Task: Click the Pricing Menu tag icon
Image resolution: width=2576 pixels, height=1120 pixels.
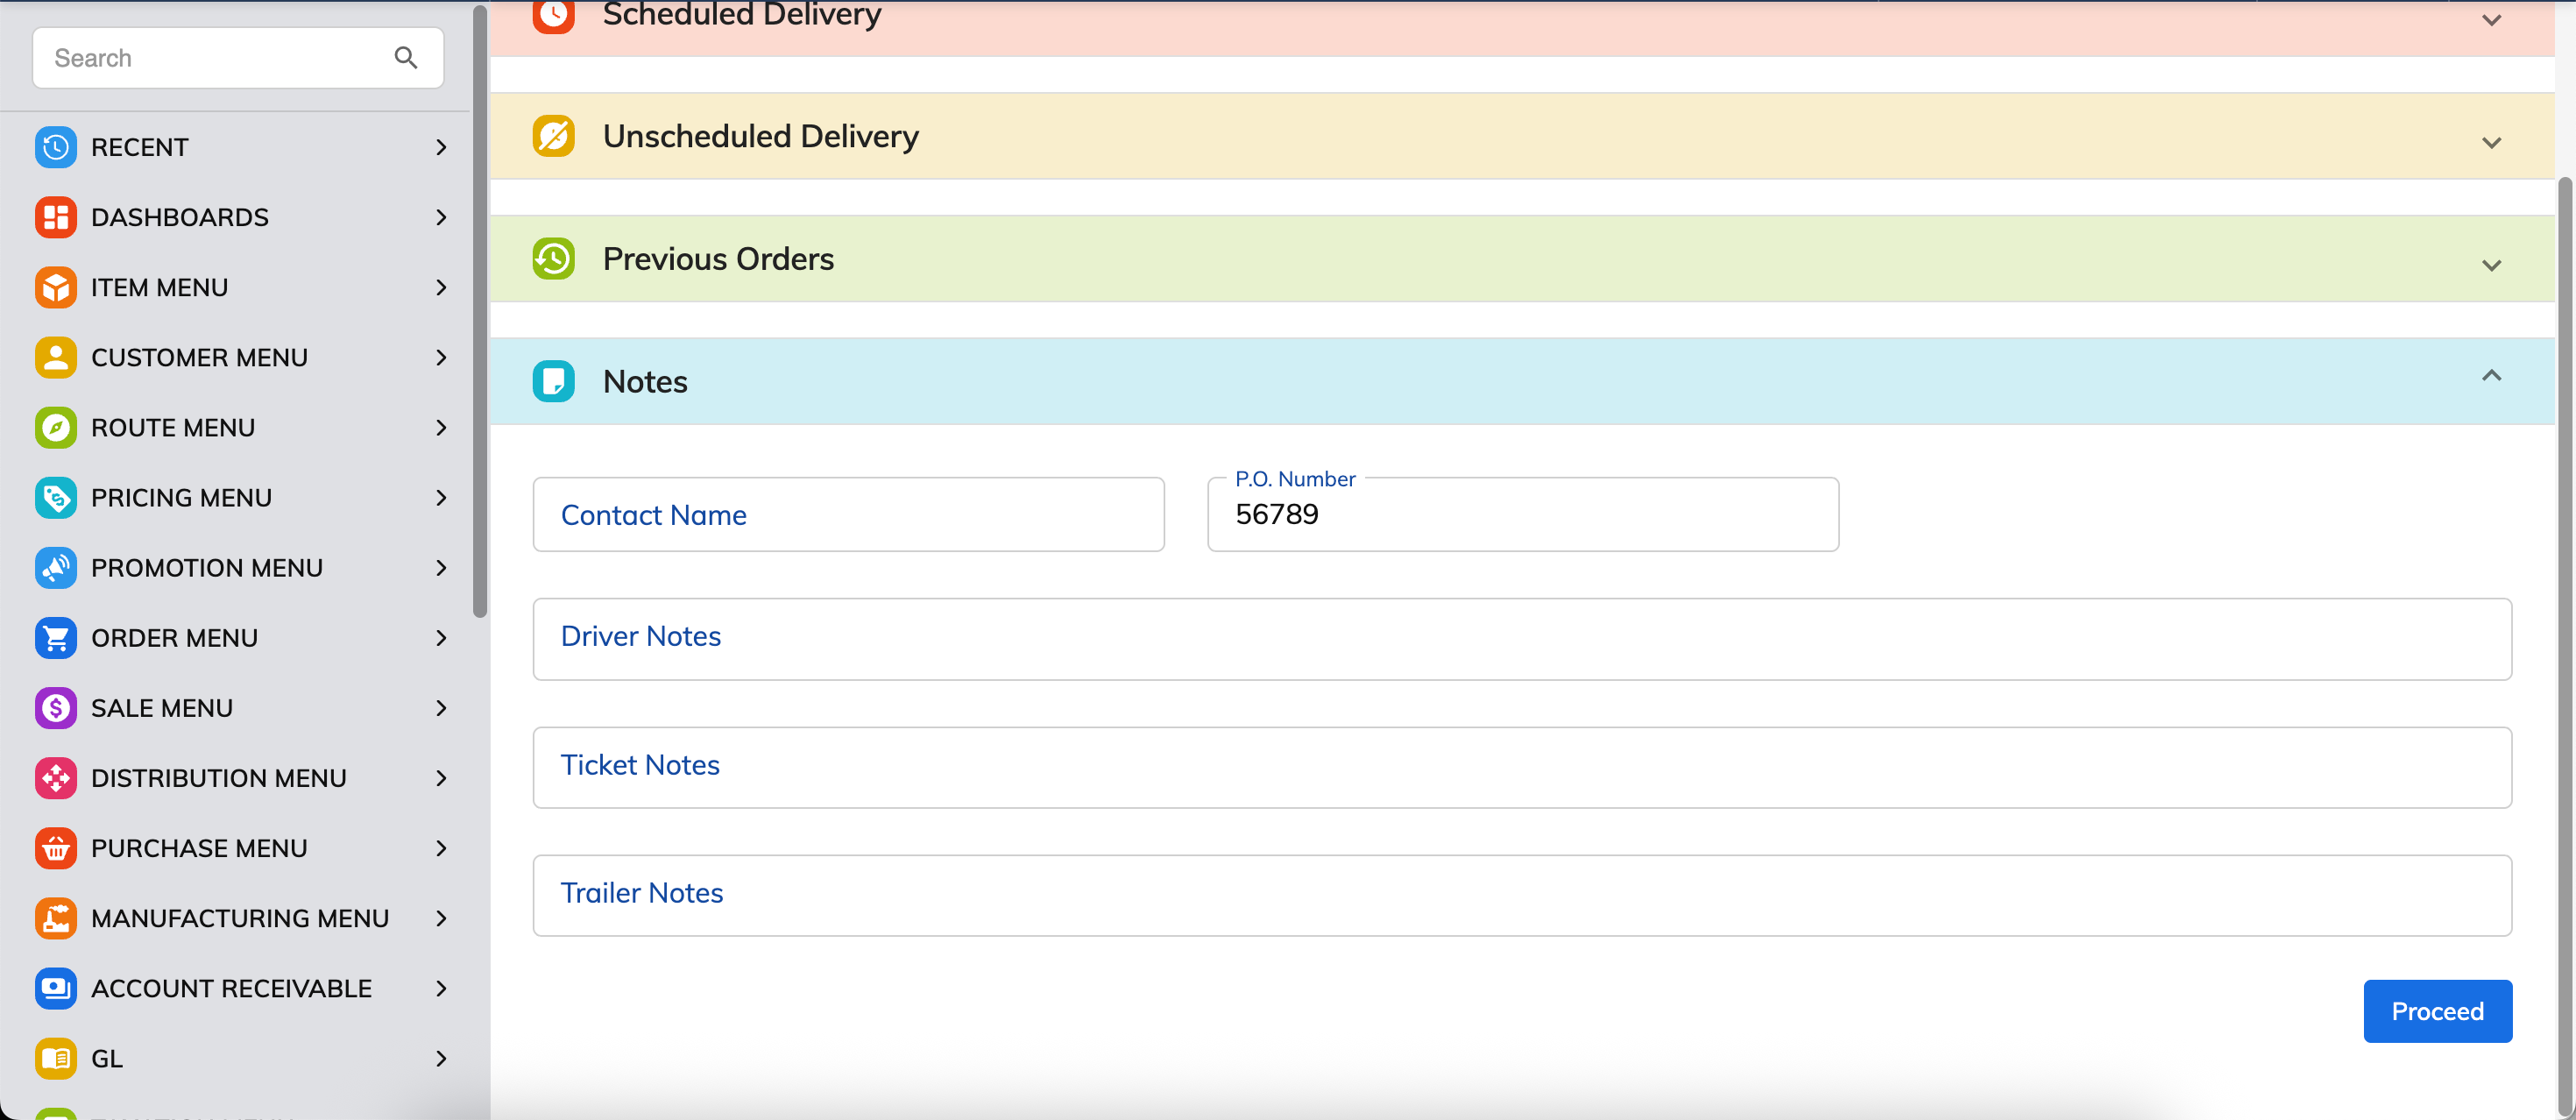Action: [56, 497]
